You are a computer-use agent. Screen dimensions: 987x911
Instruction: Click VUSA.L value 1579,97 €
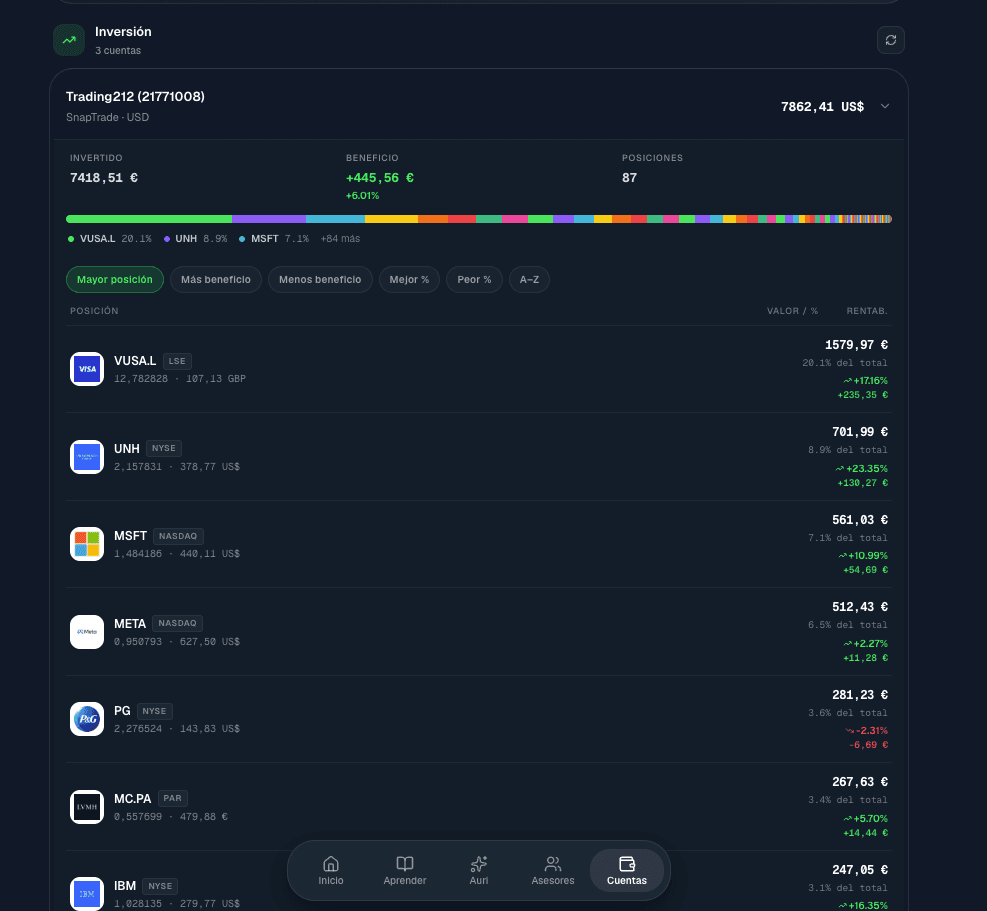[856, 345]
